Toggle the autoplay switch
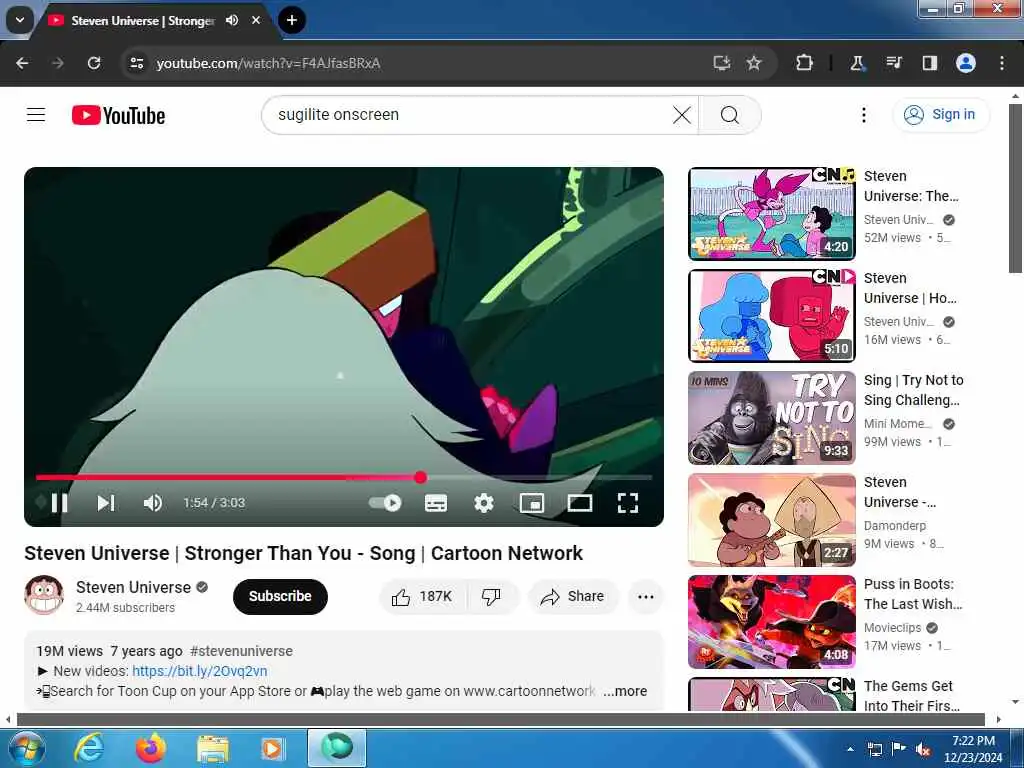The height and width of the screenshot is (768, 1024). coord(385,503)
